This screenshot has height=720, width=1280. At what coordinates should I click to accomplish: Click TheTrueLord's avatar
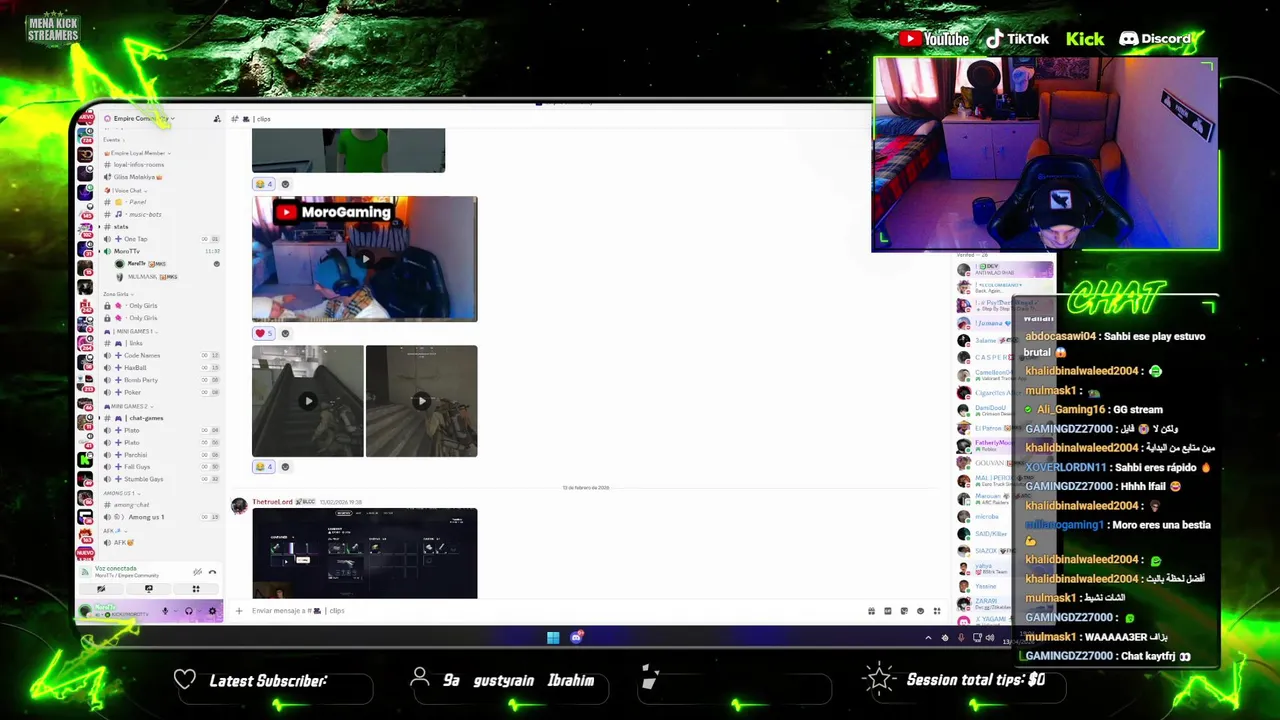pyautogui.click(x=239, y=507)
